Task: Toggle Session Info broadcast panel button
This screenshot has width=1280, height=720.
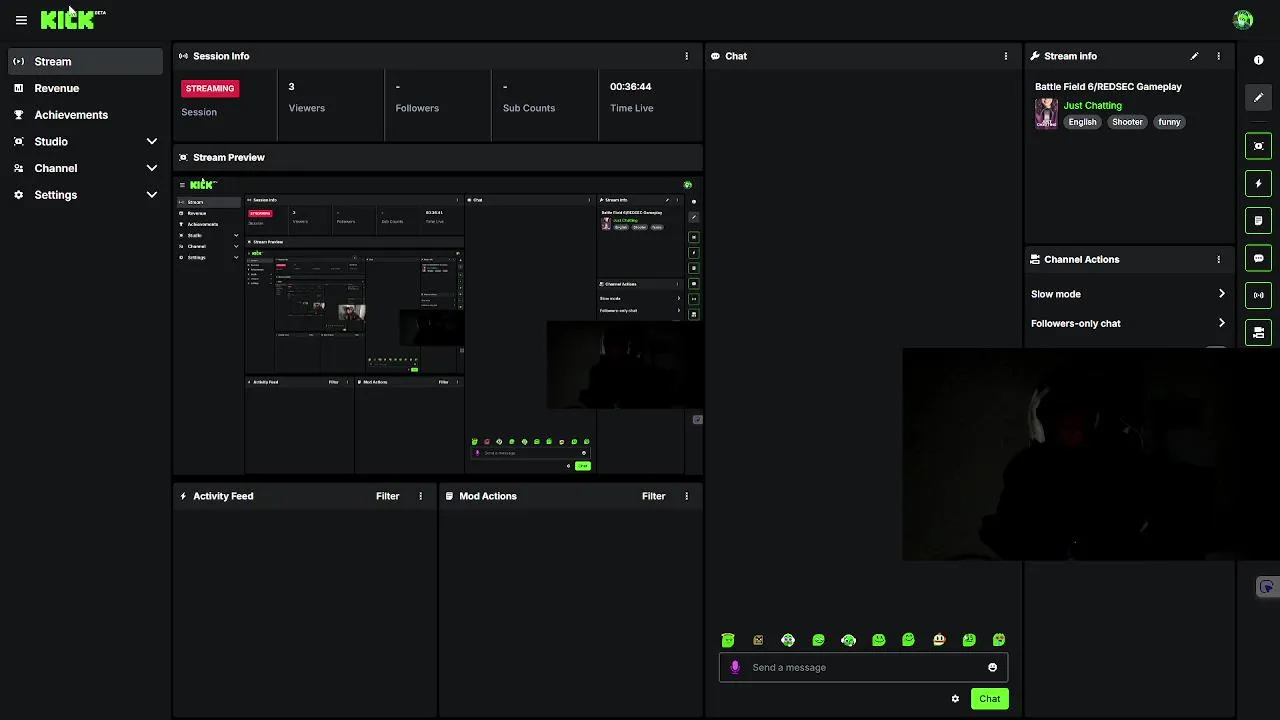Action: (x=1259, y=295)
